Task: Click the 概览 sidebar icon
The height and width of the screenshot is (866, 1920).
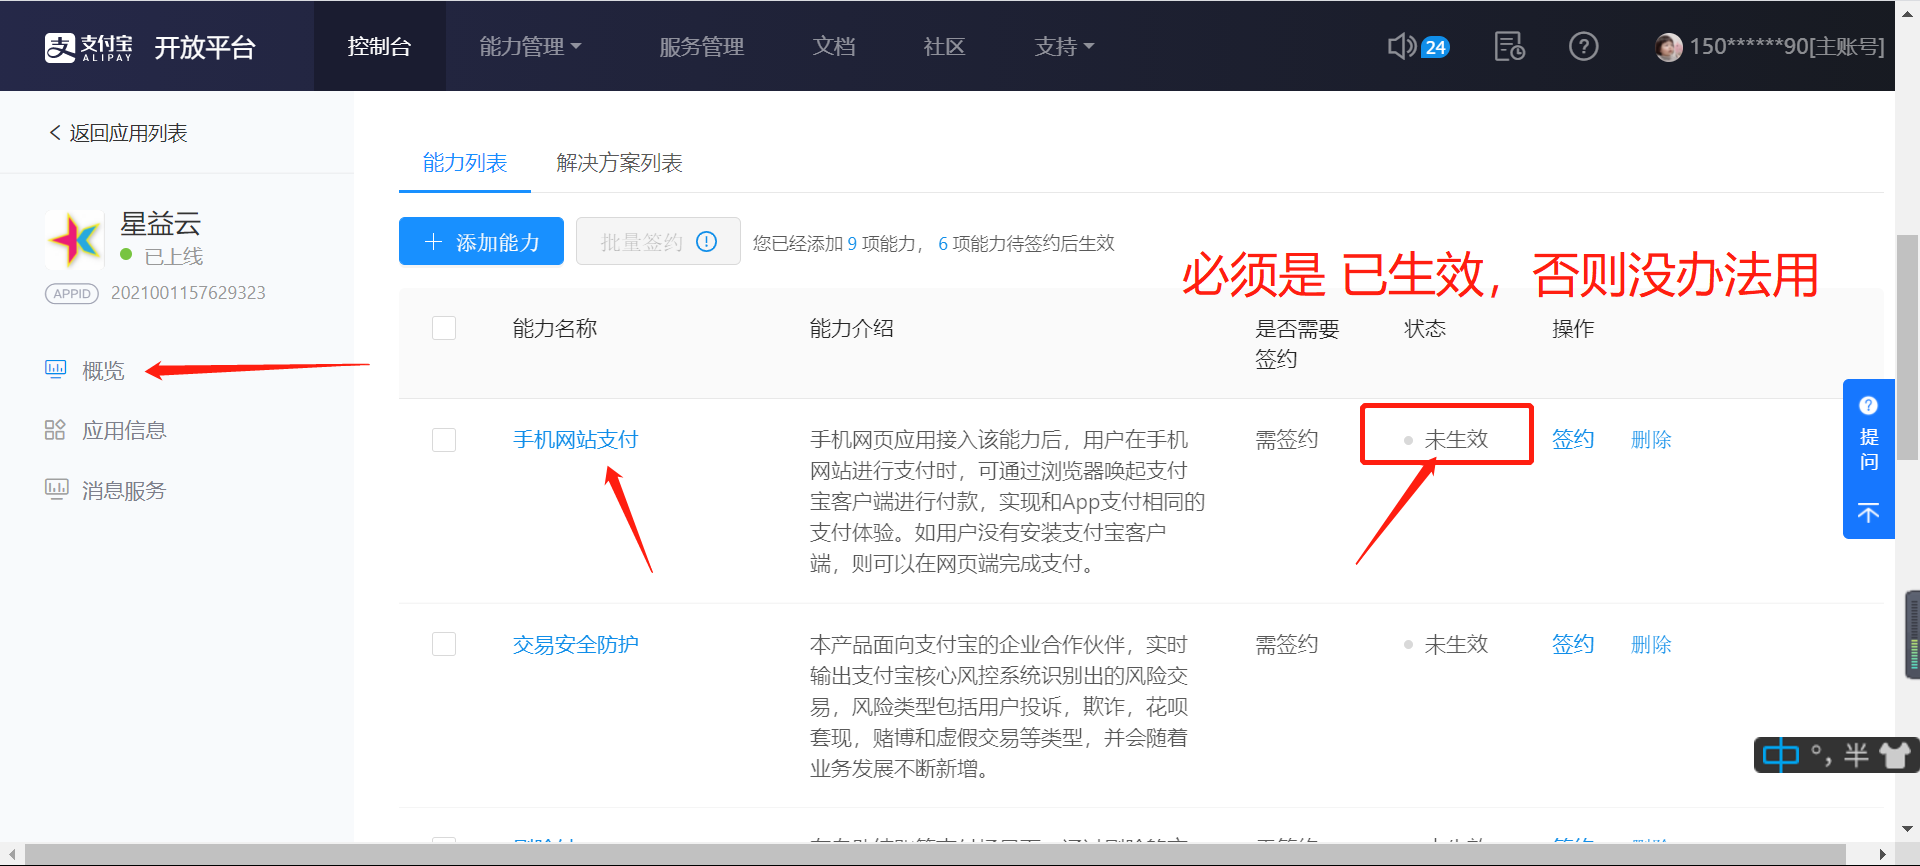Action: click(55, 370)
